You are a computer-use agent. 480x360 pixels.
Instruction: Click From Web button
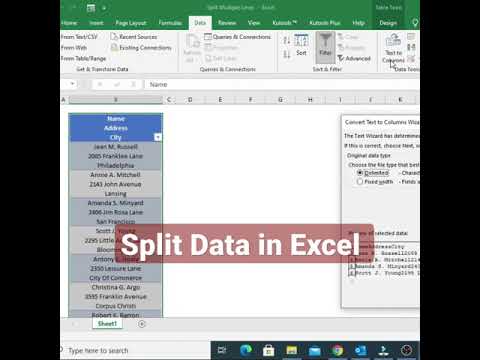74,48
